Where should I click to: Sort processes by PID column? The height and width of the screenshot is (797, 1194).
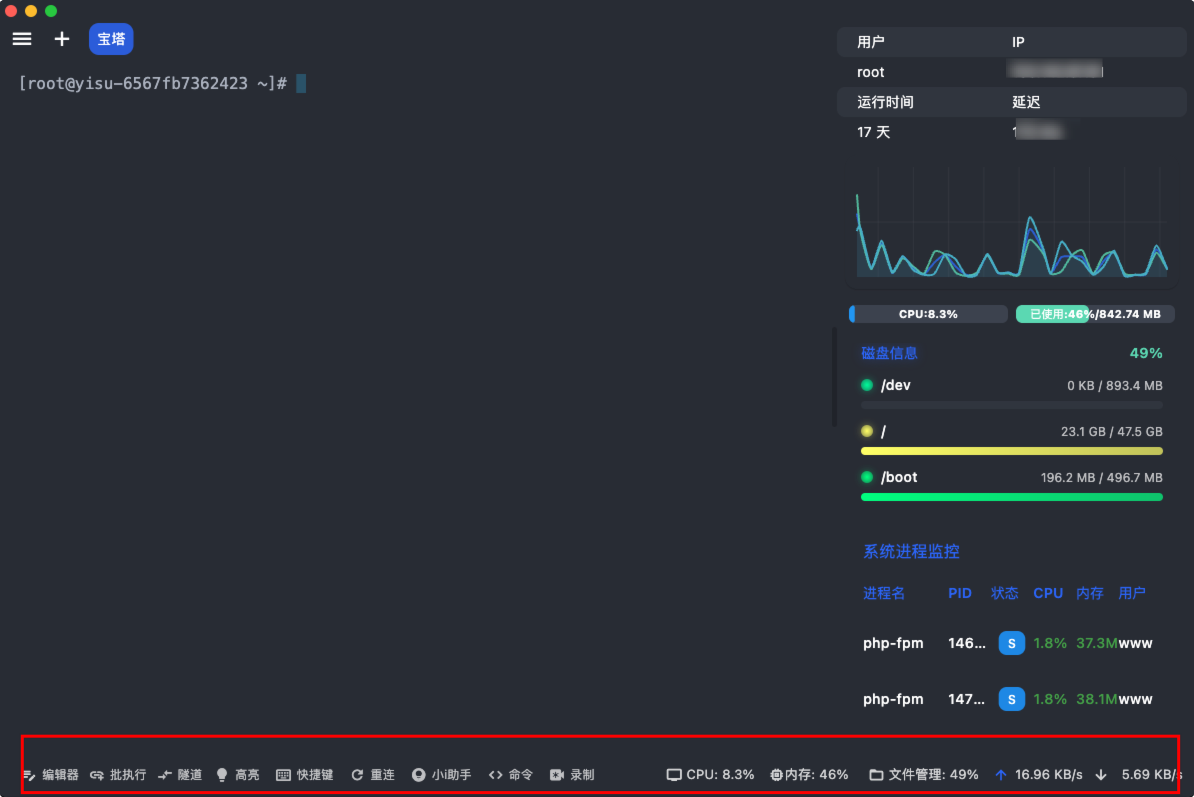(x=959, y=593)
